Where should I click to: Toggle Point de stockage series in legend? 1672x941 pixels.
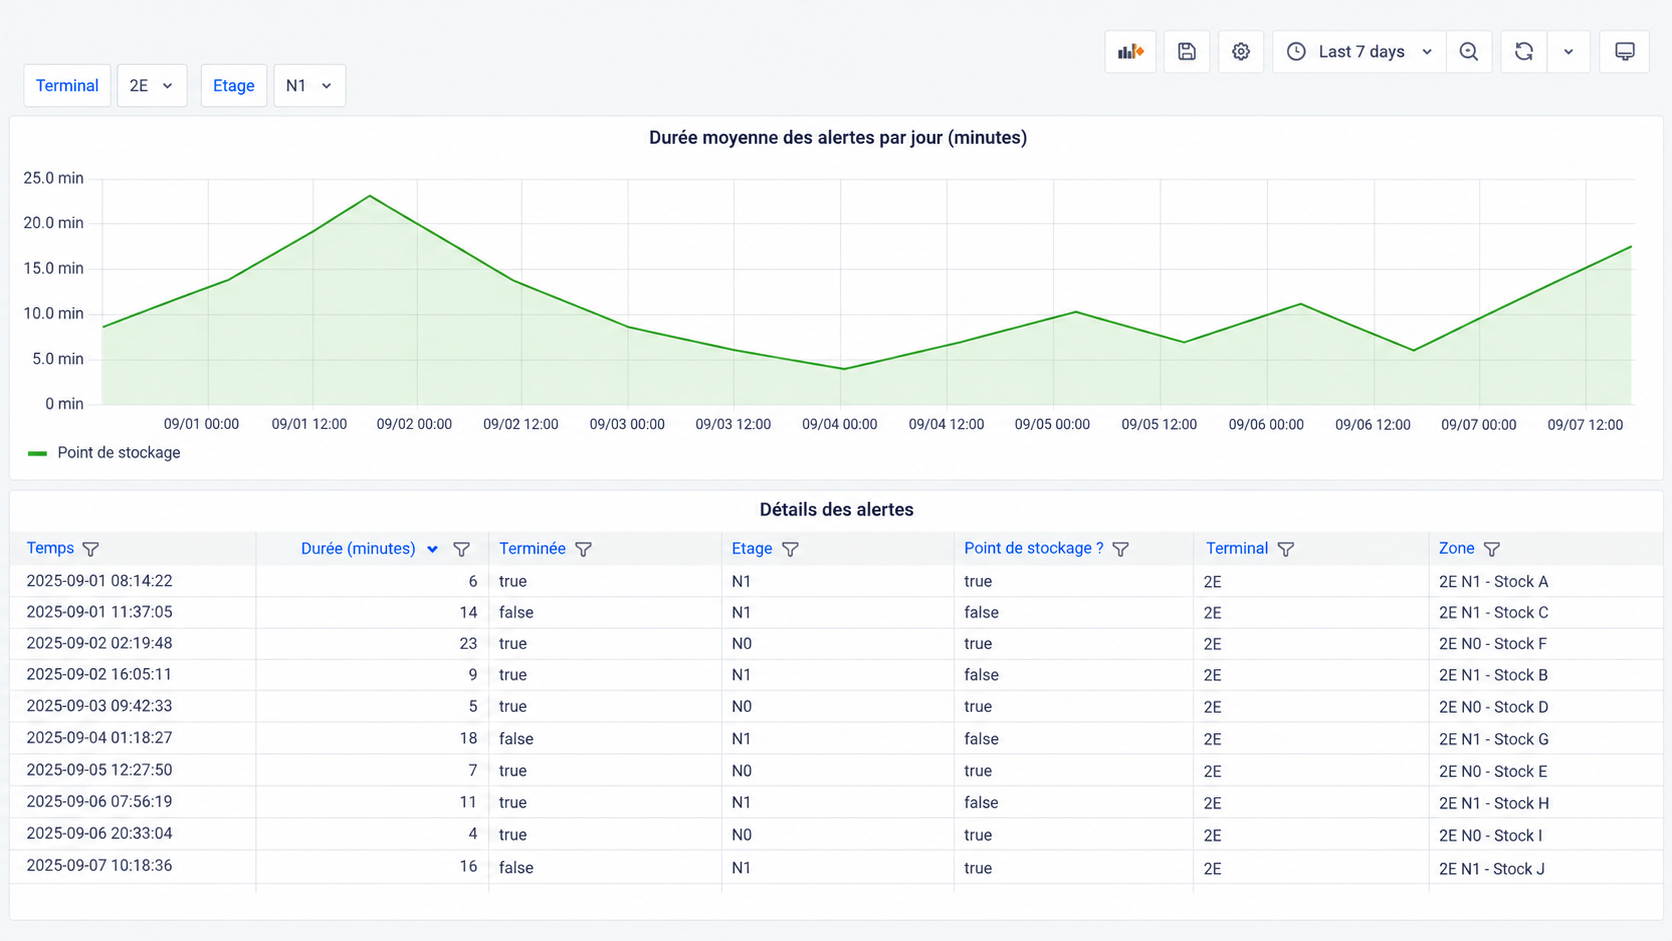[x=119, y=453]
